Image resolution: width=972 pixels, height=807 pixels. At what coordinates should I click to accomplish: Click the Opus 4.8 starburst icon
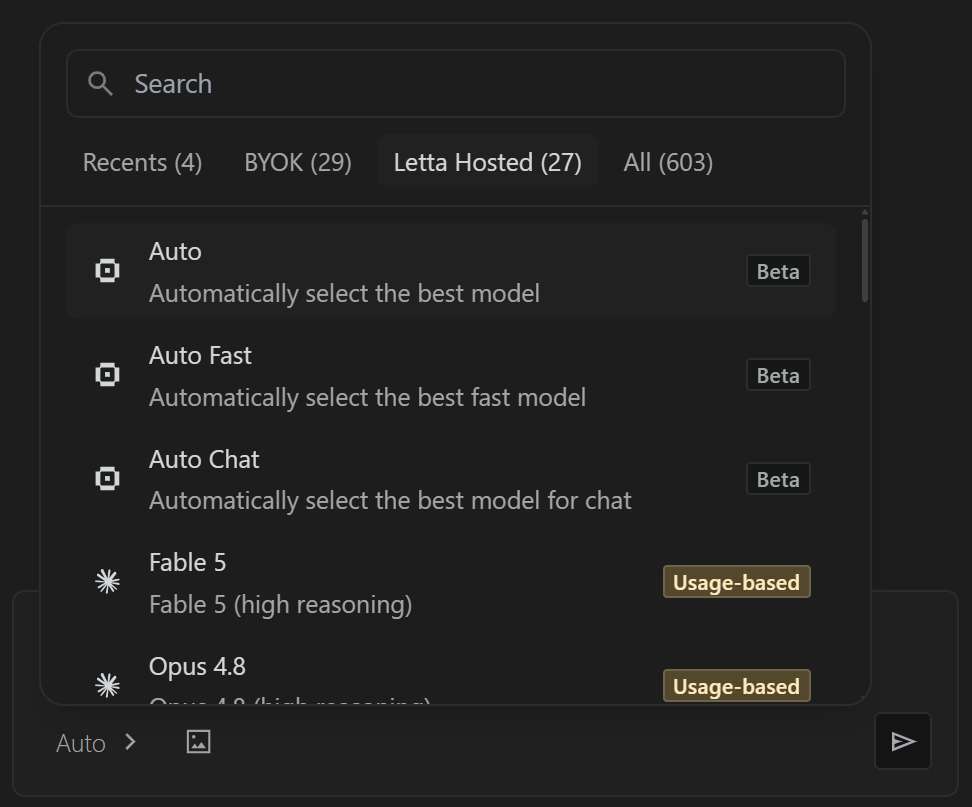[x=107, y=686]
